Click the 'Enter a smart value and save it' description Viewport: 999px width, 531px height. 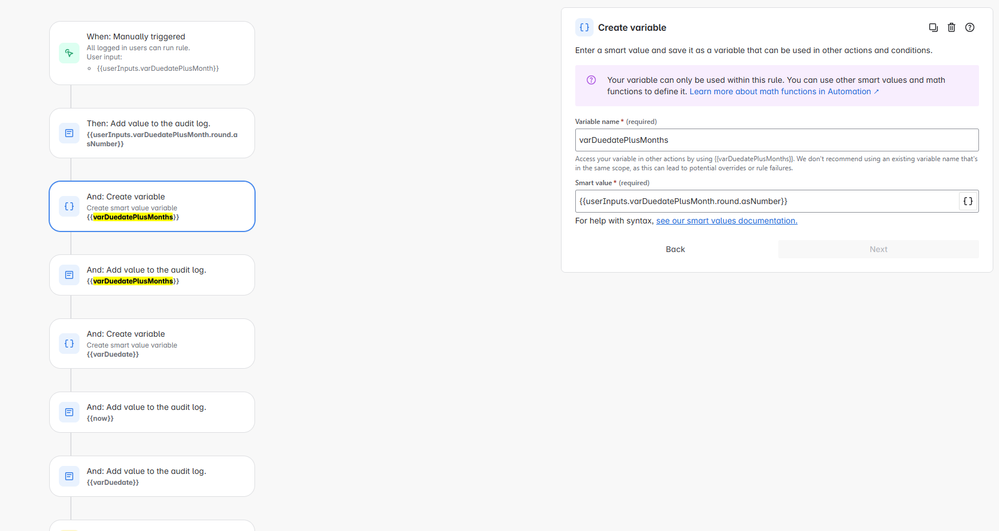click(754, 50)
